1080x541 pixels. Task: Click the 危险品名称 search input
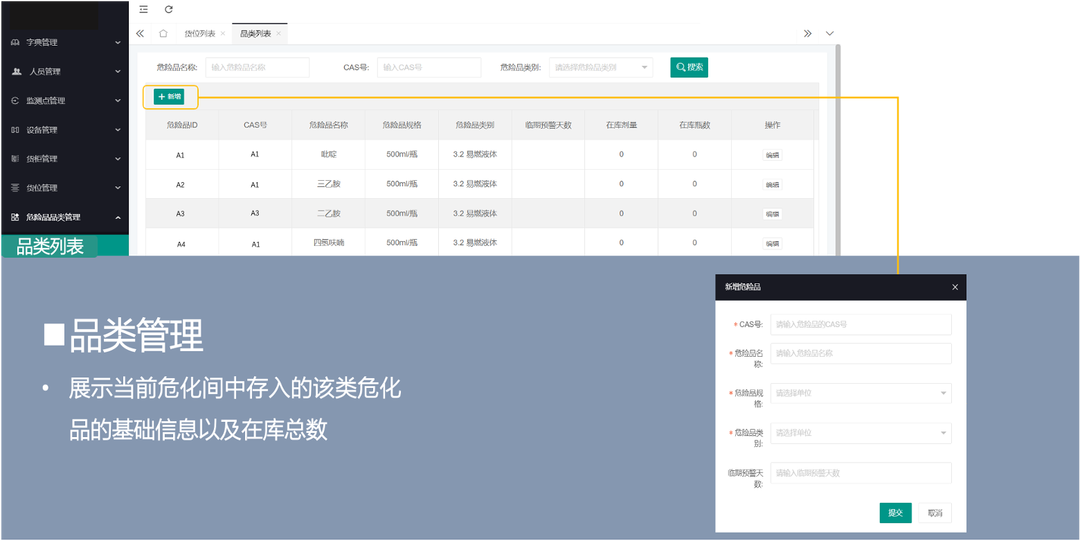(x=258, y=68)
